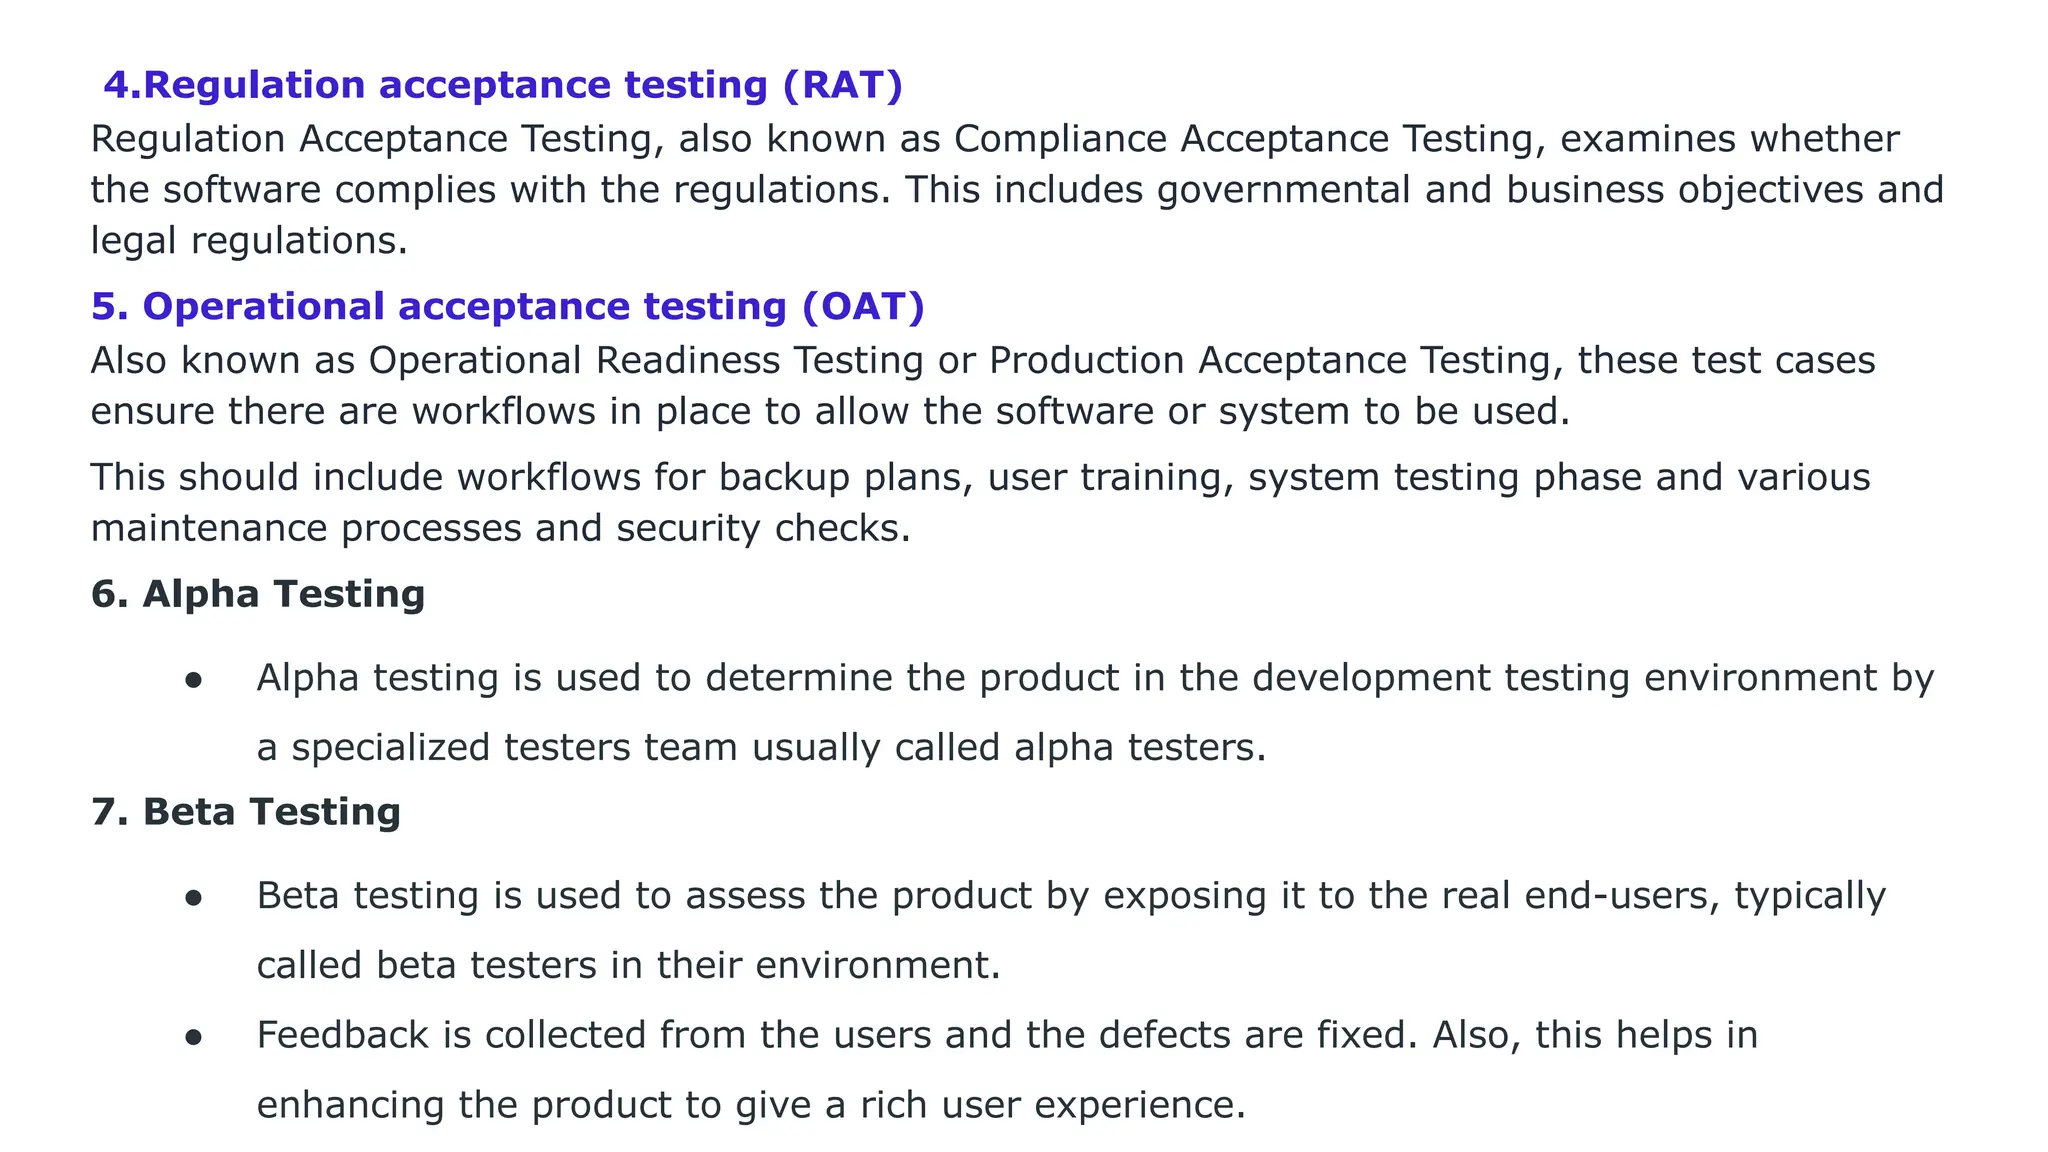Click called beta testers in their environment
Viewport: 2048px width, 1152px height.
coord(628,966)
